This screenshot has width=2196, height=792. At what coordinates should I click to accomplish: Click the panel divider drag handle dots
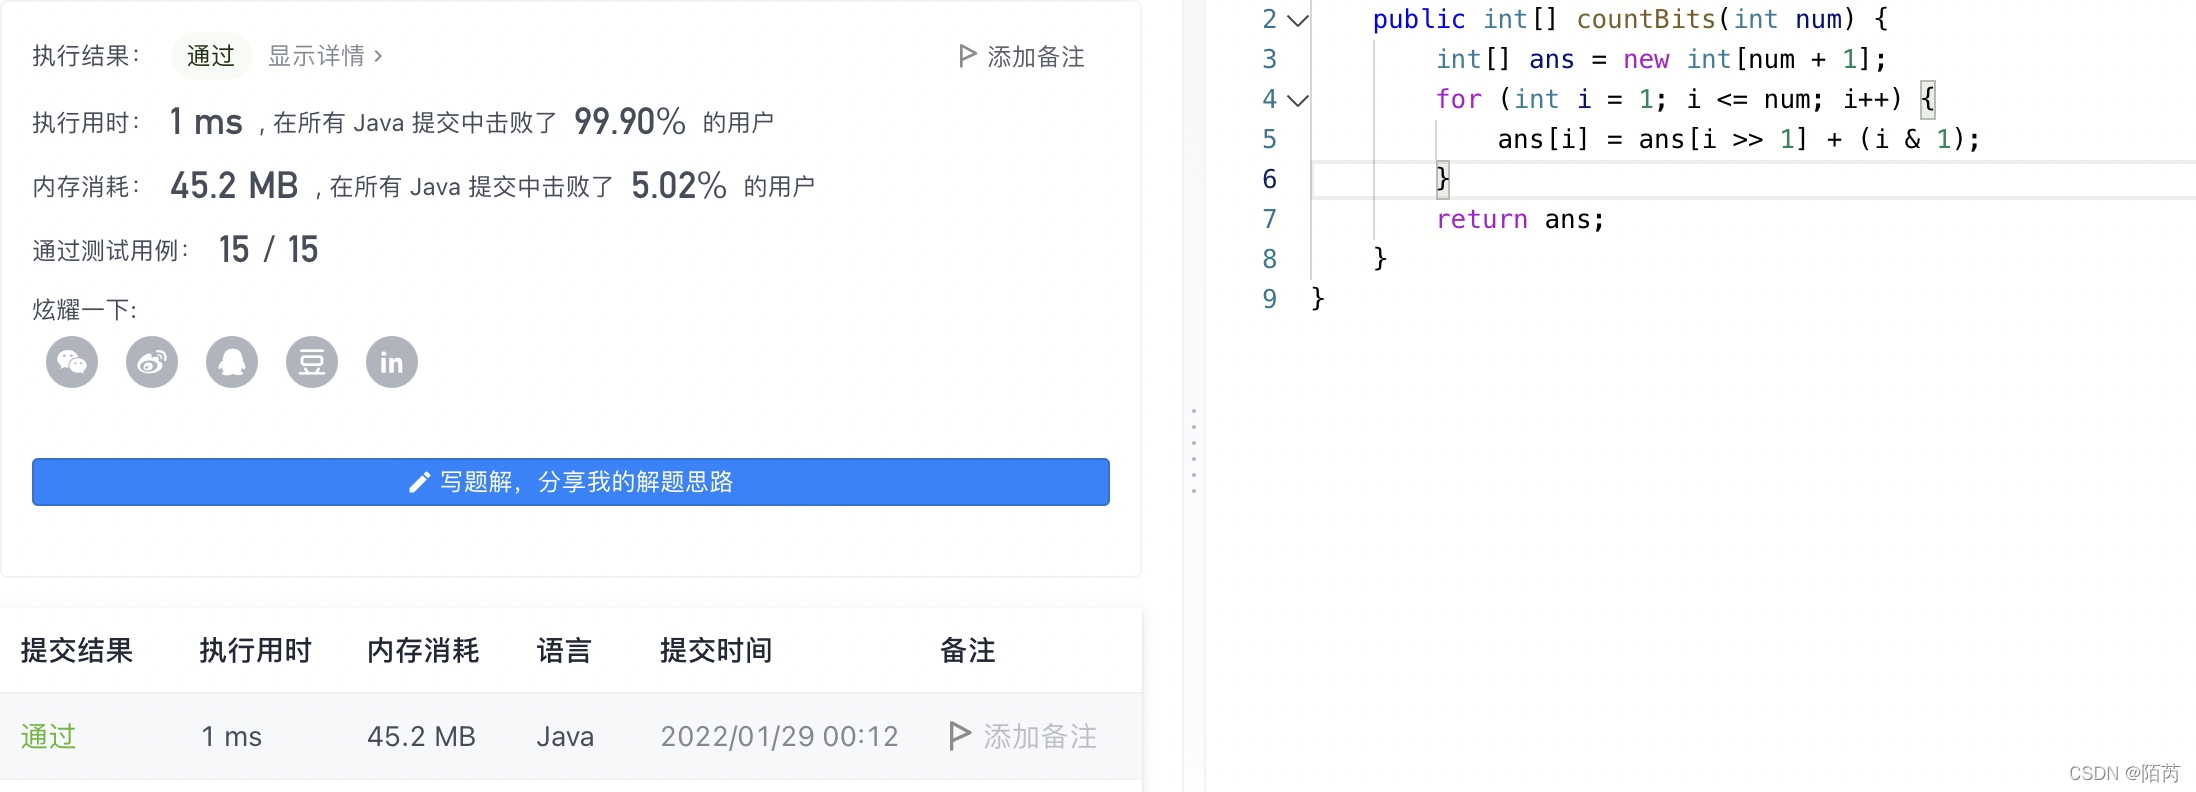click(x=1194, y=451)
